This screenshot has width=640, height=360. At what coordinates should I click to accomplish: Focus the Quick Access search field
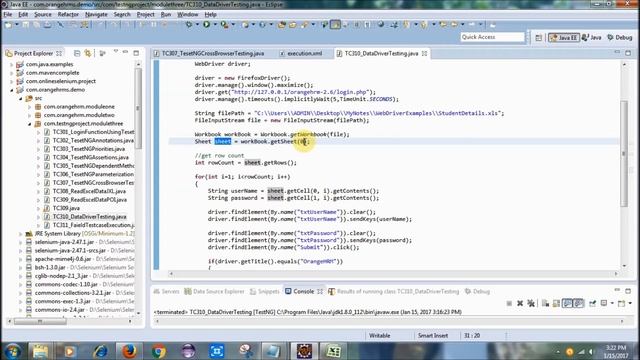(492, 37)
